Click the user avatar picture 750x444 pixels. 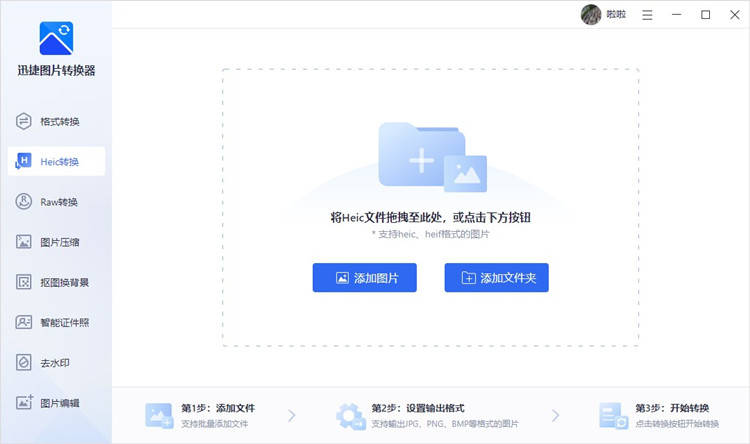[x=591, y=15]
